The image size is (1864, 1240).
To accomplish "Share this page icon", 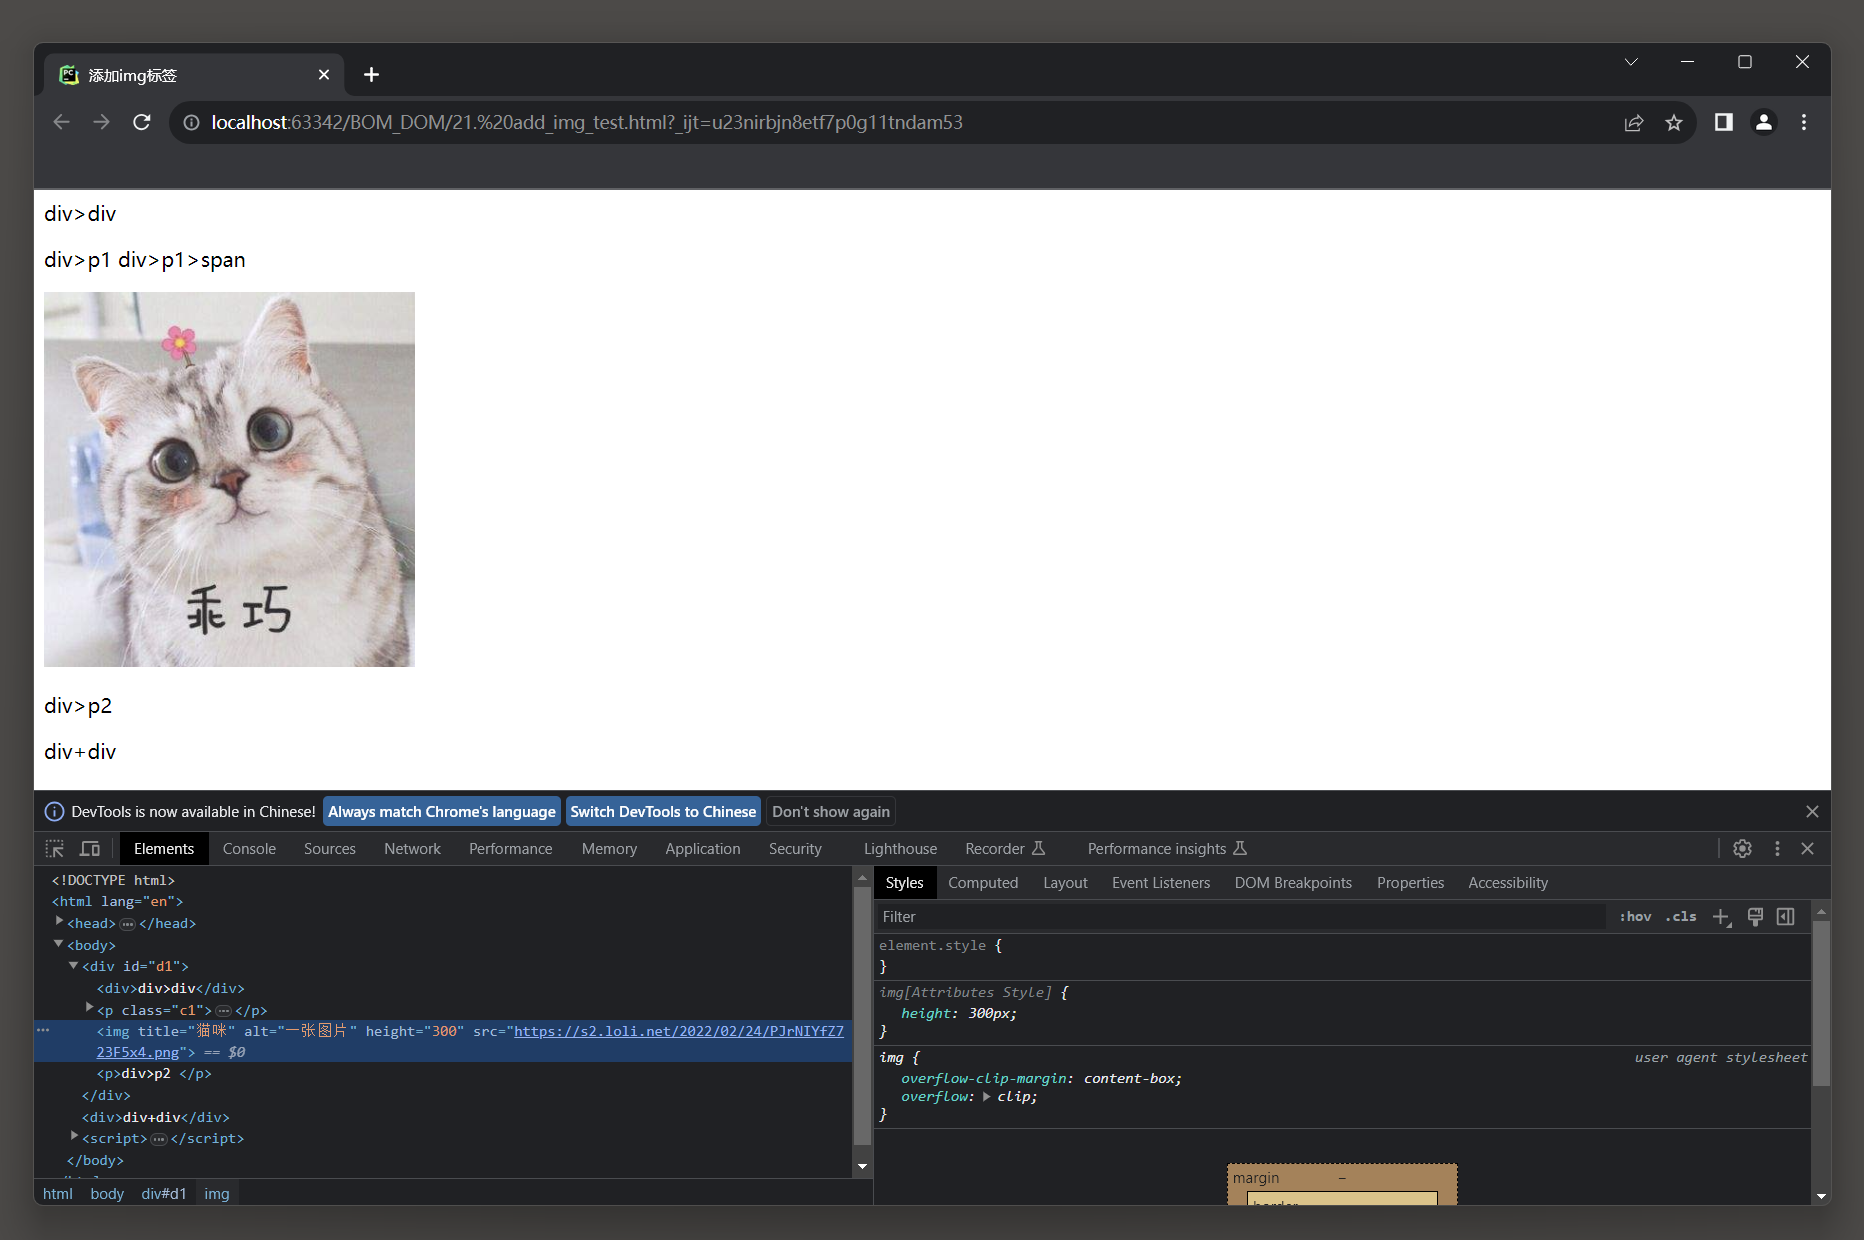I will click(1634, 122).
